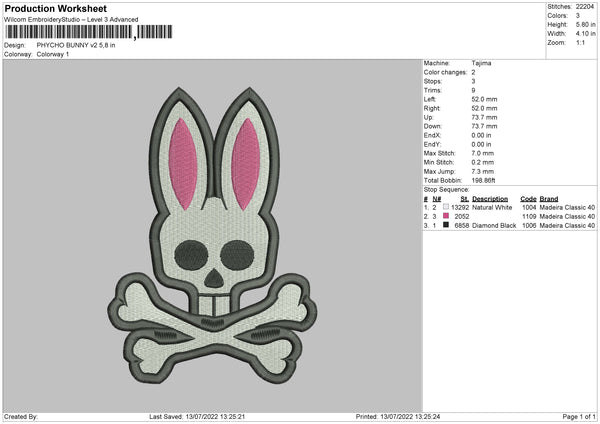
Task: Click the 'Down:' label
Action: [432, 126]
